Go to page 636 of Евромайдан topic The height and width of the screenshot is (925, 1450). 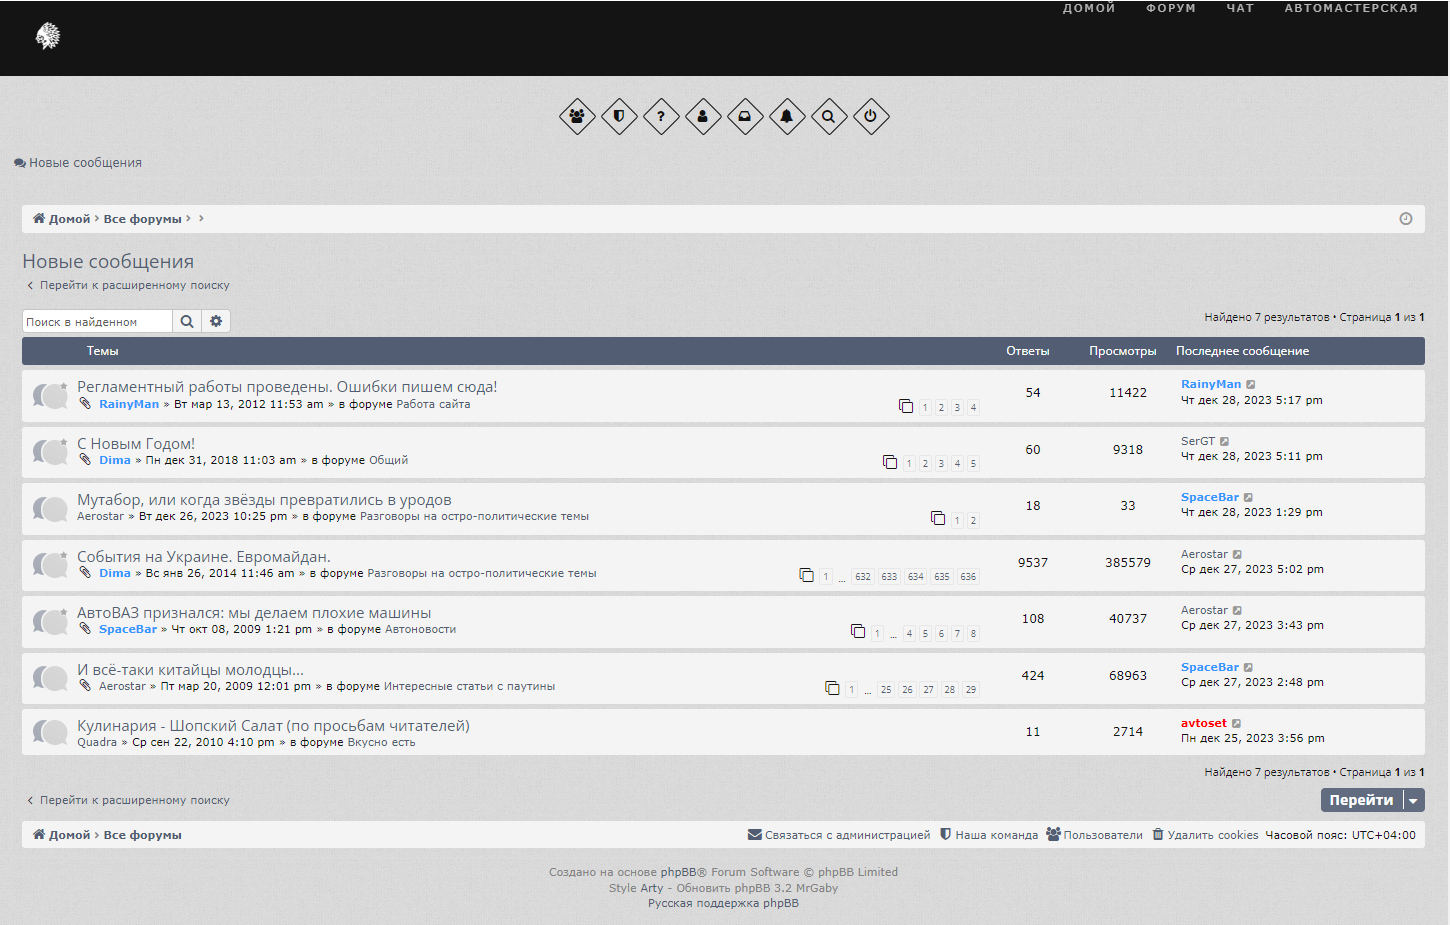click(967, 577)
